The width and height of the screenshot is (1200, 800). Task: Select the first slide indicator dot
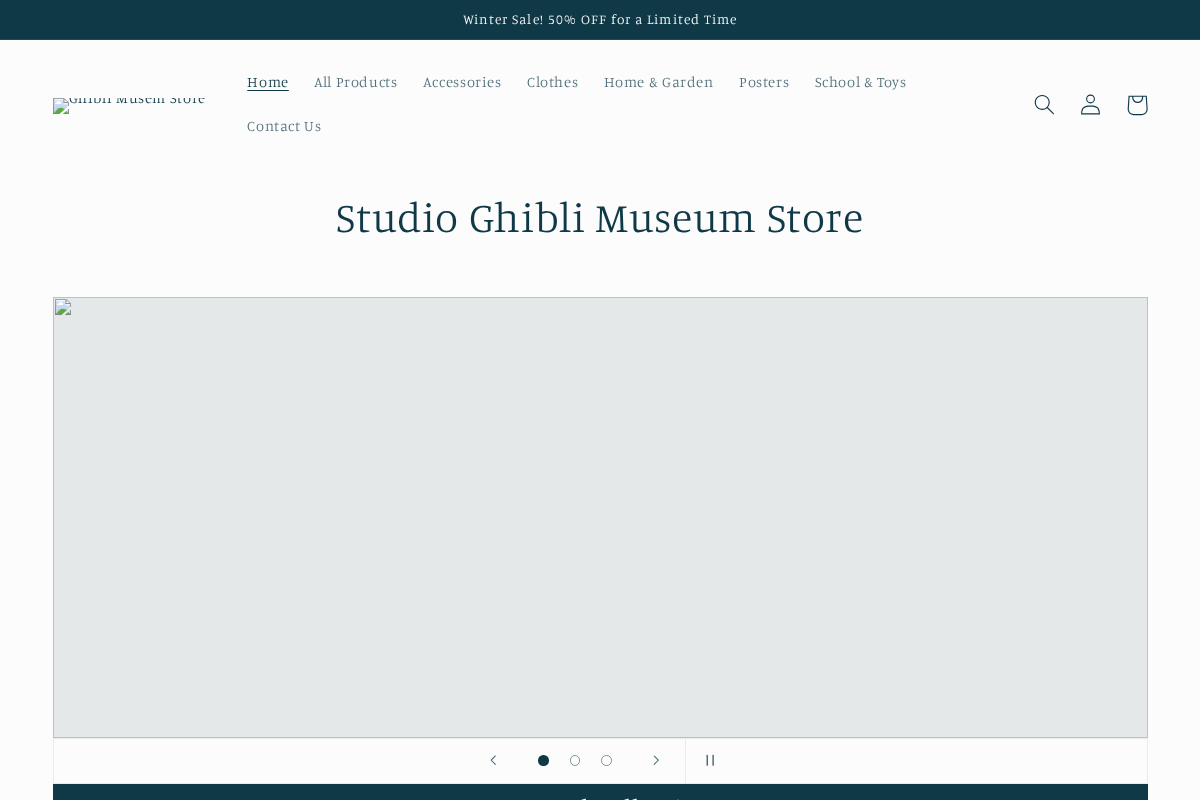coord(543,760)
